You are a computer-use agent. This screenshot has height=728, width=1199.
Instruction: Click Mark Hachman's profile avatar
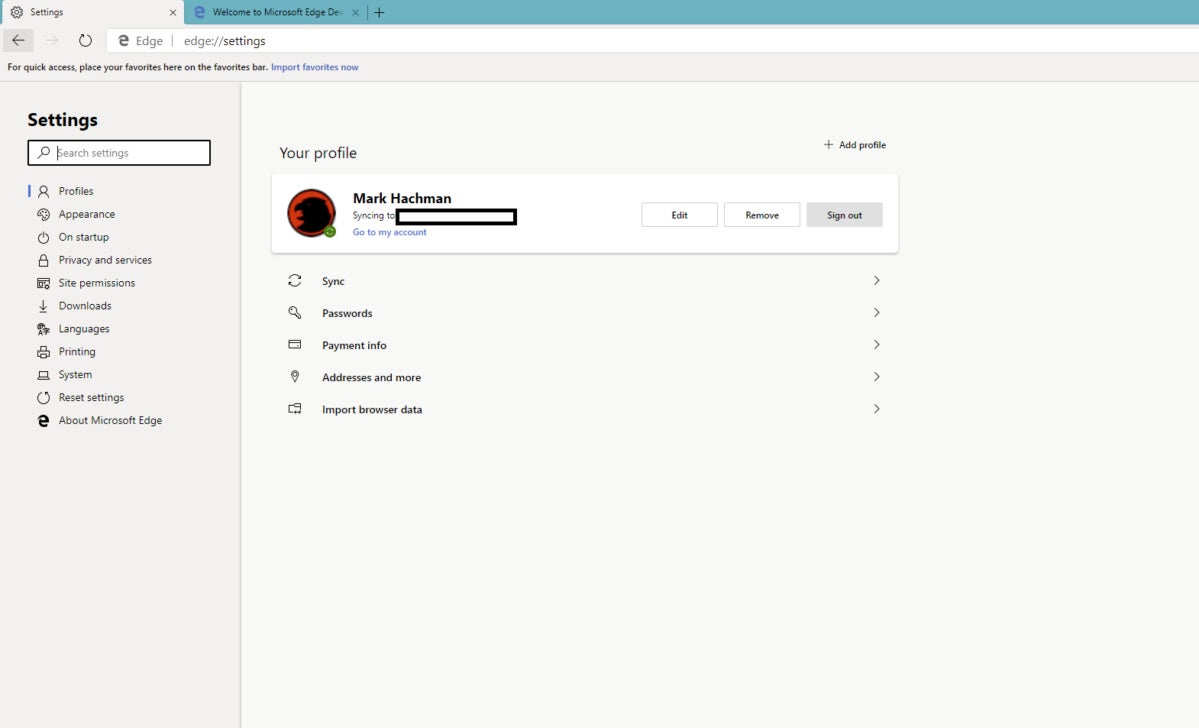click(x=311, y=213)
